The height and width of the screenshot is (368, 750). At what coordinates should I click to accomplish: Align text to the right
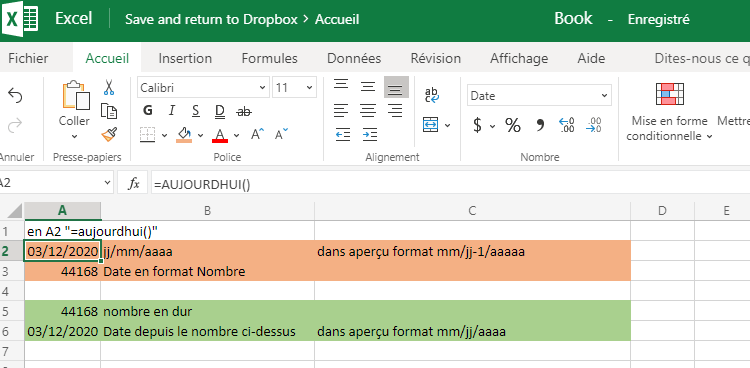pos(395,111)
